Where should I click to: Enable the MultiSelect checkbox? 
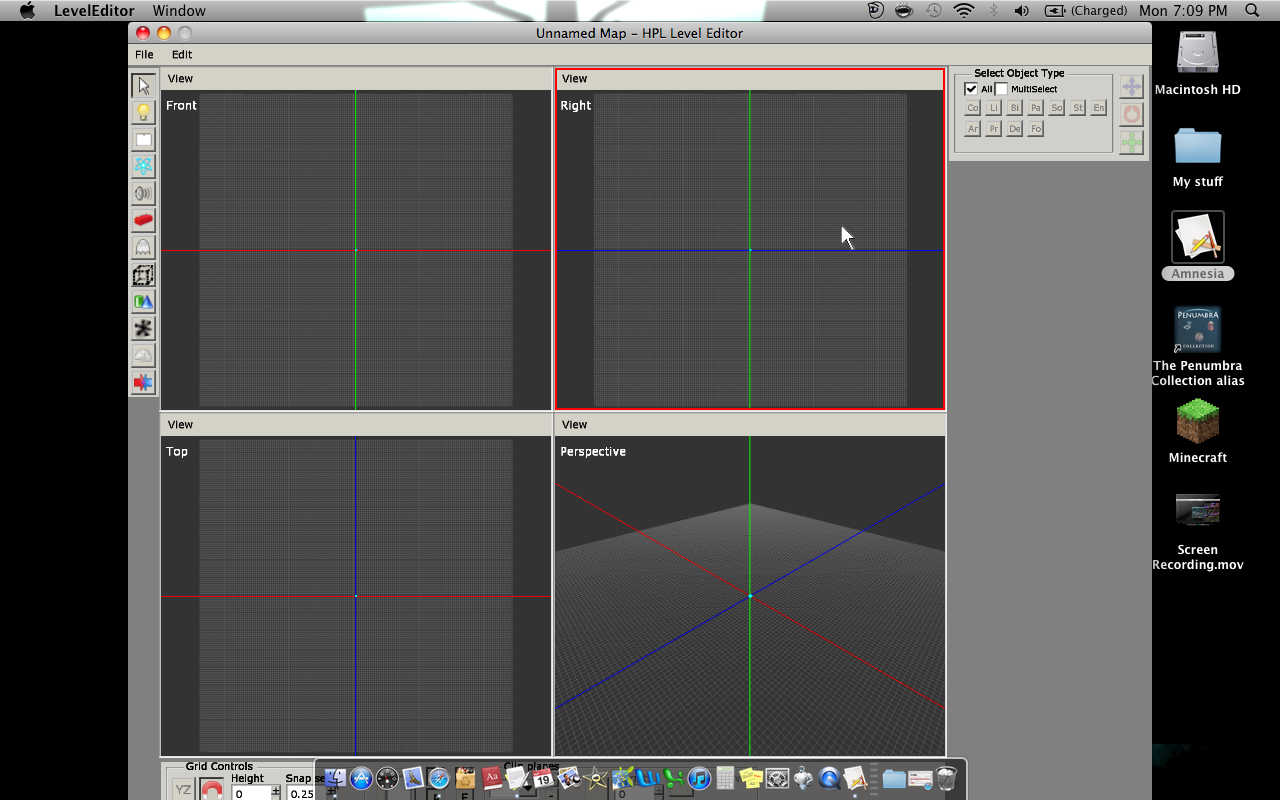[x=1001, y=89]
